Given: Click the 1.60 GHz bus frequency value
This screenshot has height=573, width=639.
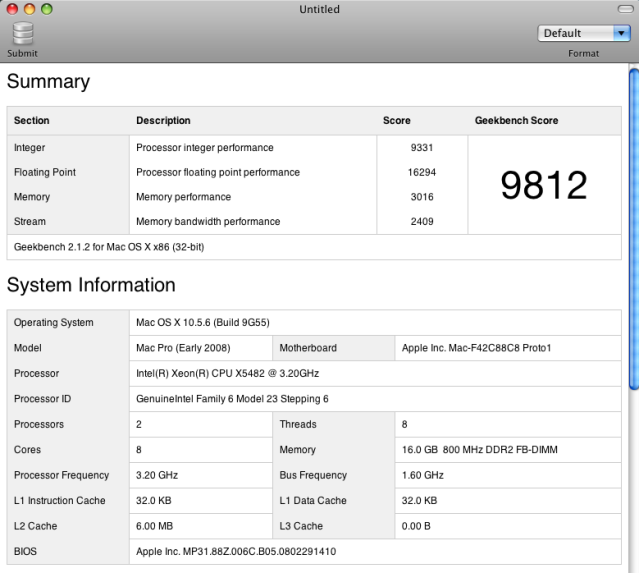Looking at the screenshot, I should pyautogui.click(x=423, y=475).
